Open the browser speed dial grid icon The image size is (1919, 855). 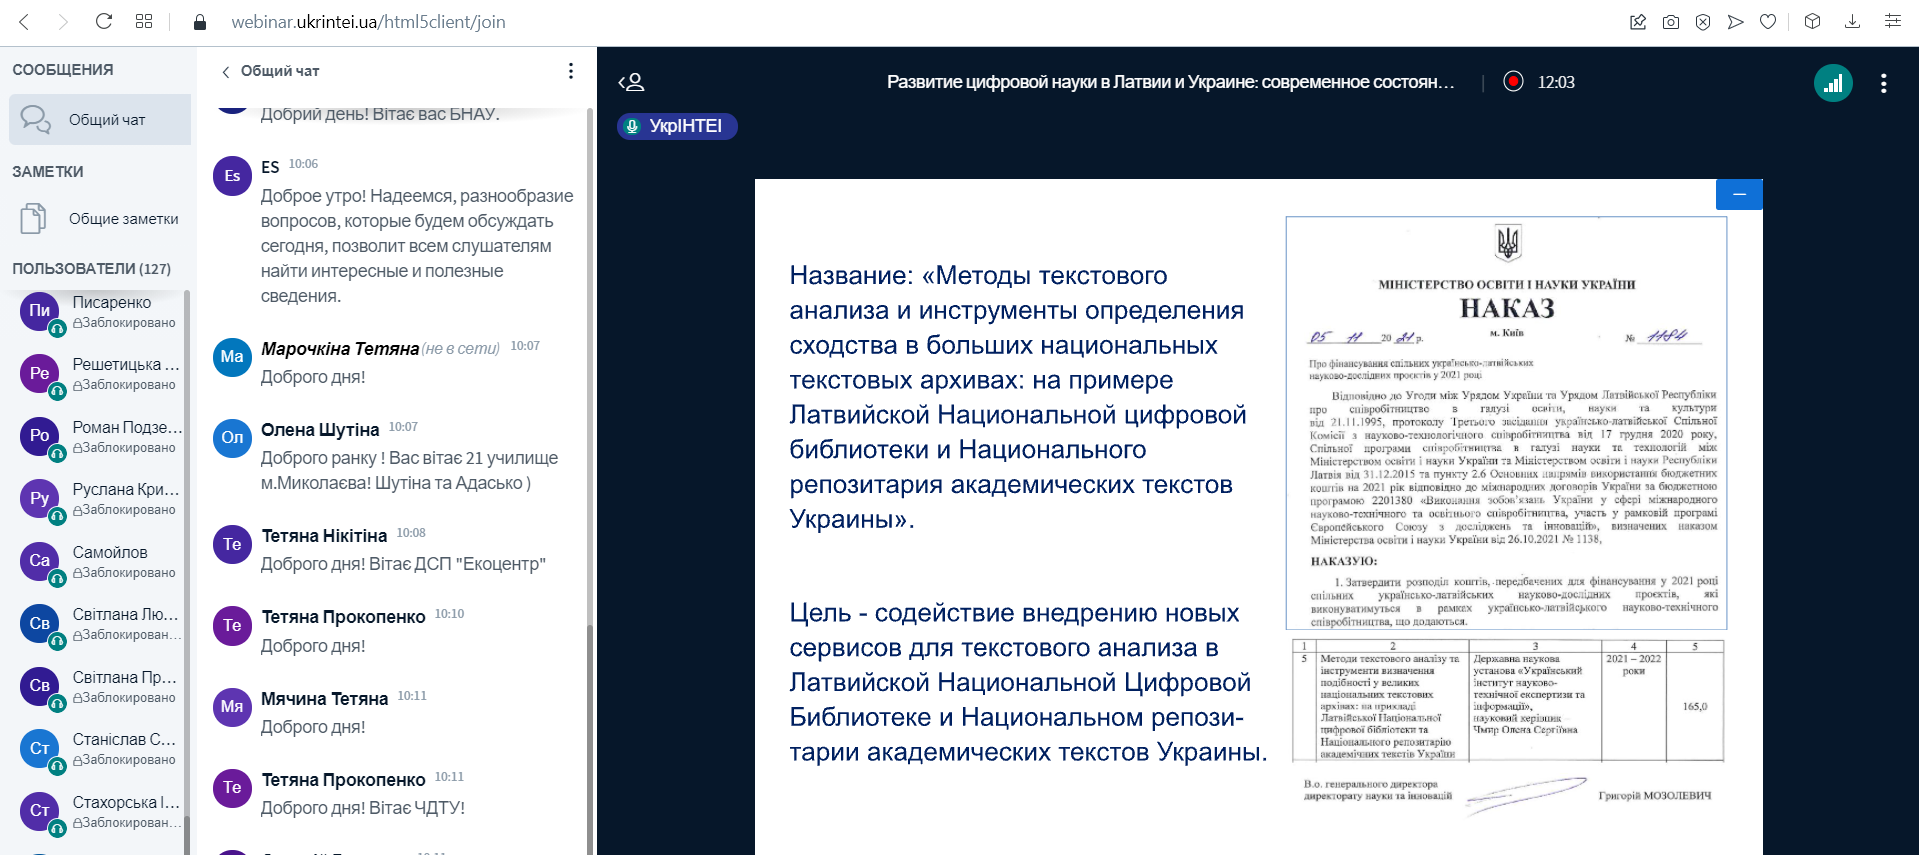pyautogui.click(x=144, y=21)
